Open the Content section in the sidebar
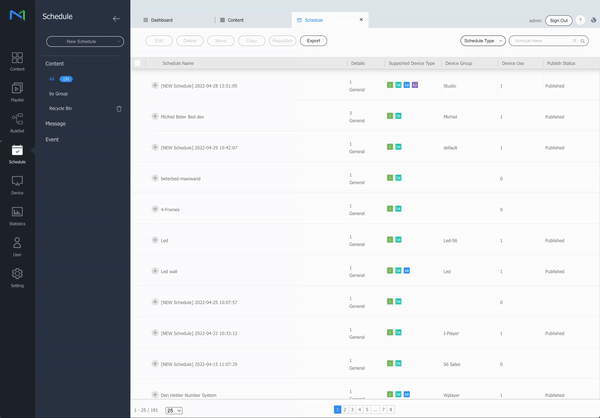 tap(17, 61)
